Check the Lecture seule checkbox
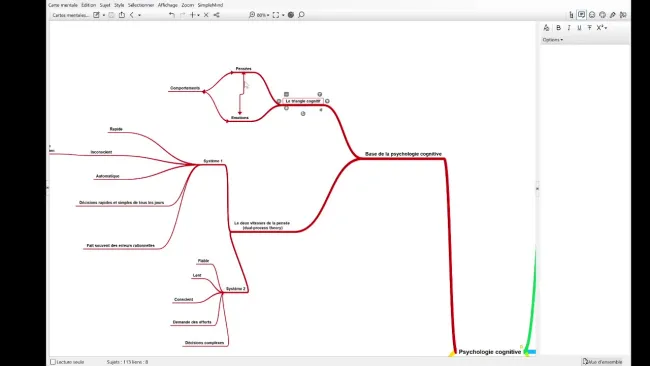Image resolution: width=650 pixels, height=366 pixels. point(53,362)
